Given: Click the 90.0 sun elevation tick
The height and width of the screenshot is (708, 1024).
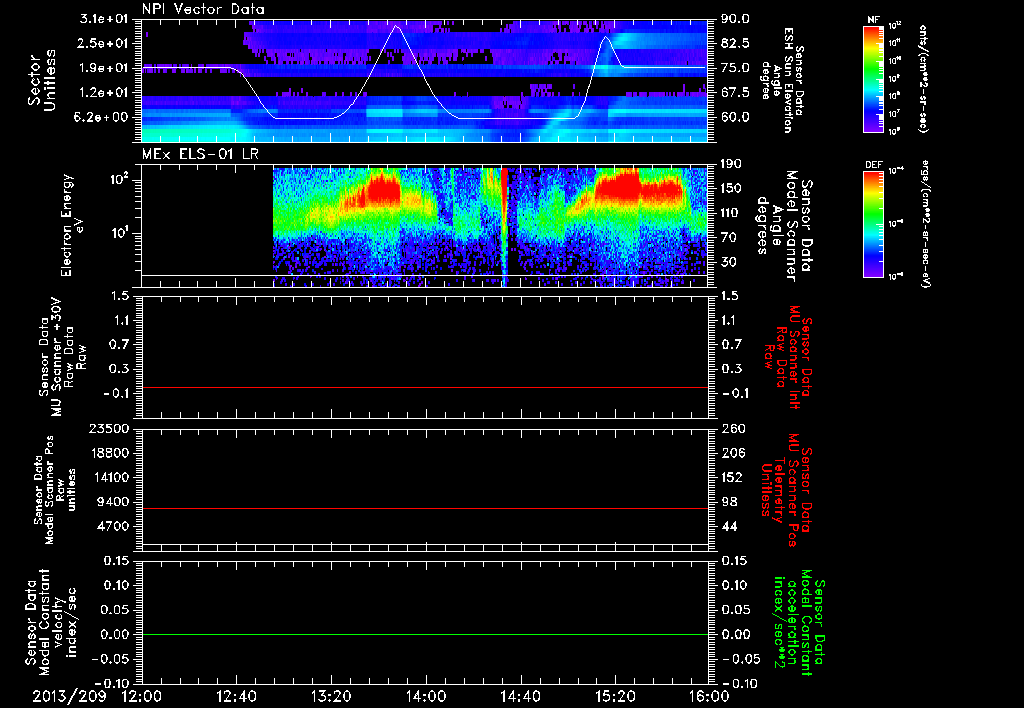Looking at the screenshot, I should click(x=735, y=19).
